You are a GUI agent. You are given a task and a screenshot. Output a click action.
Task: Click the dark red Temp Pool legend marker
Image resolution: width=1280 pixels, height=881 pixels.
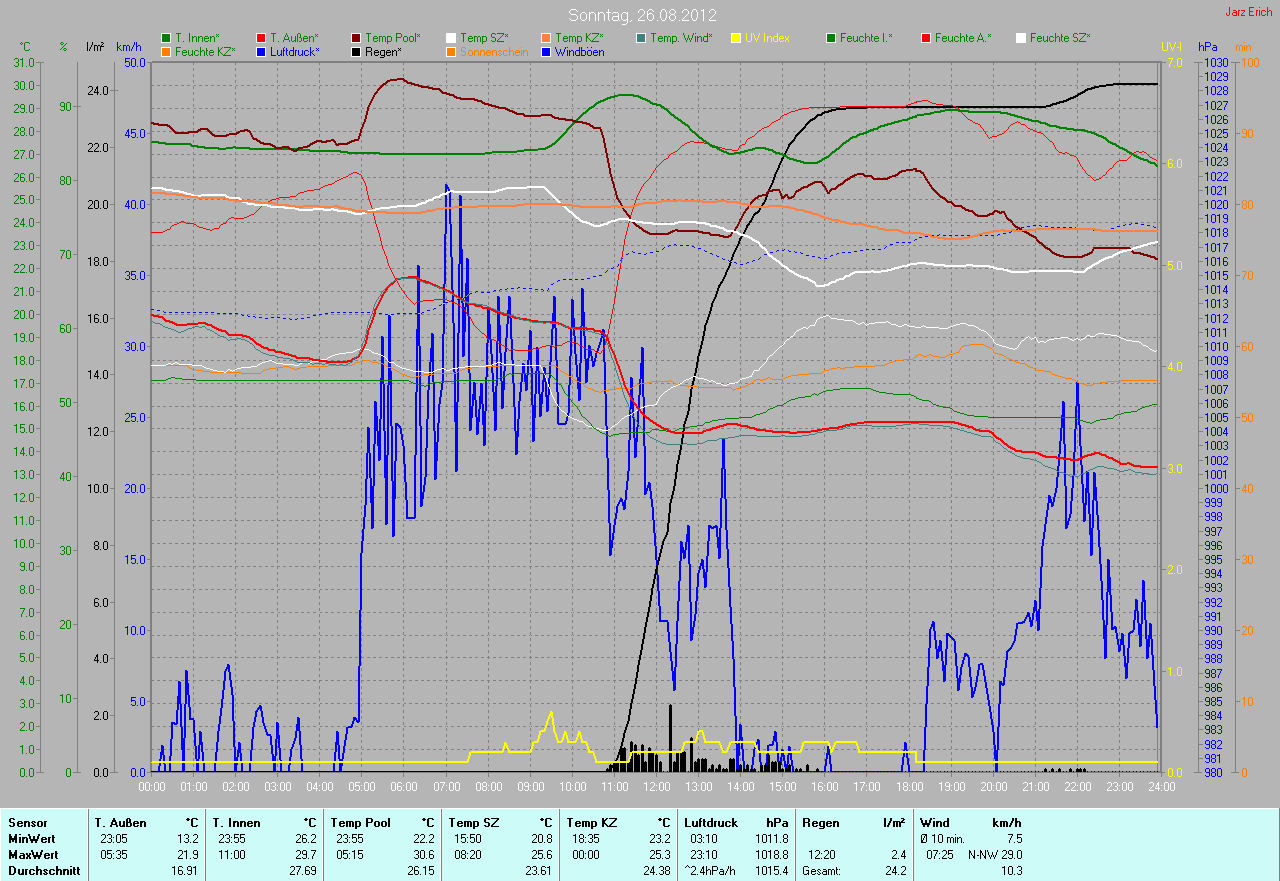point(357,38)
